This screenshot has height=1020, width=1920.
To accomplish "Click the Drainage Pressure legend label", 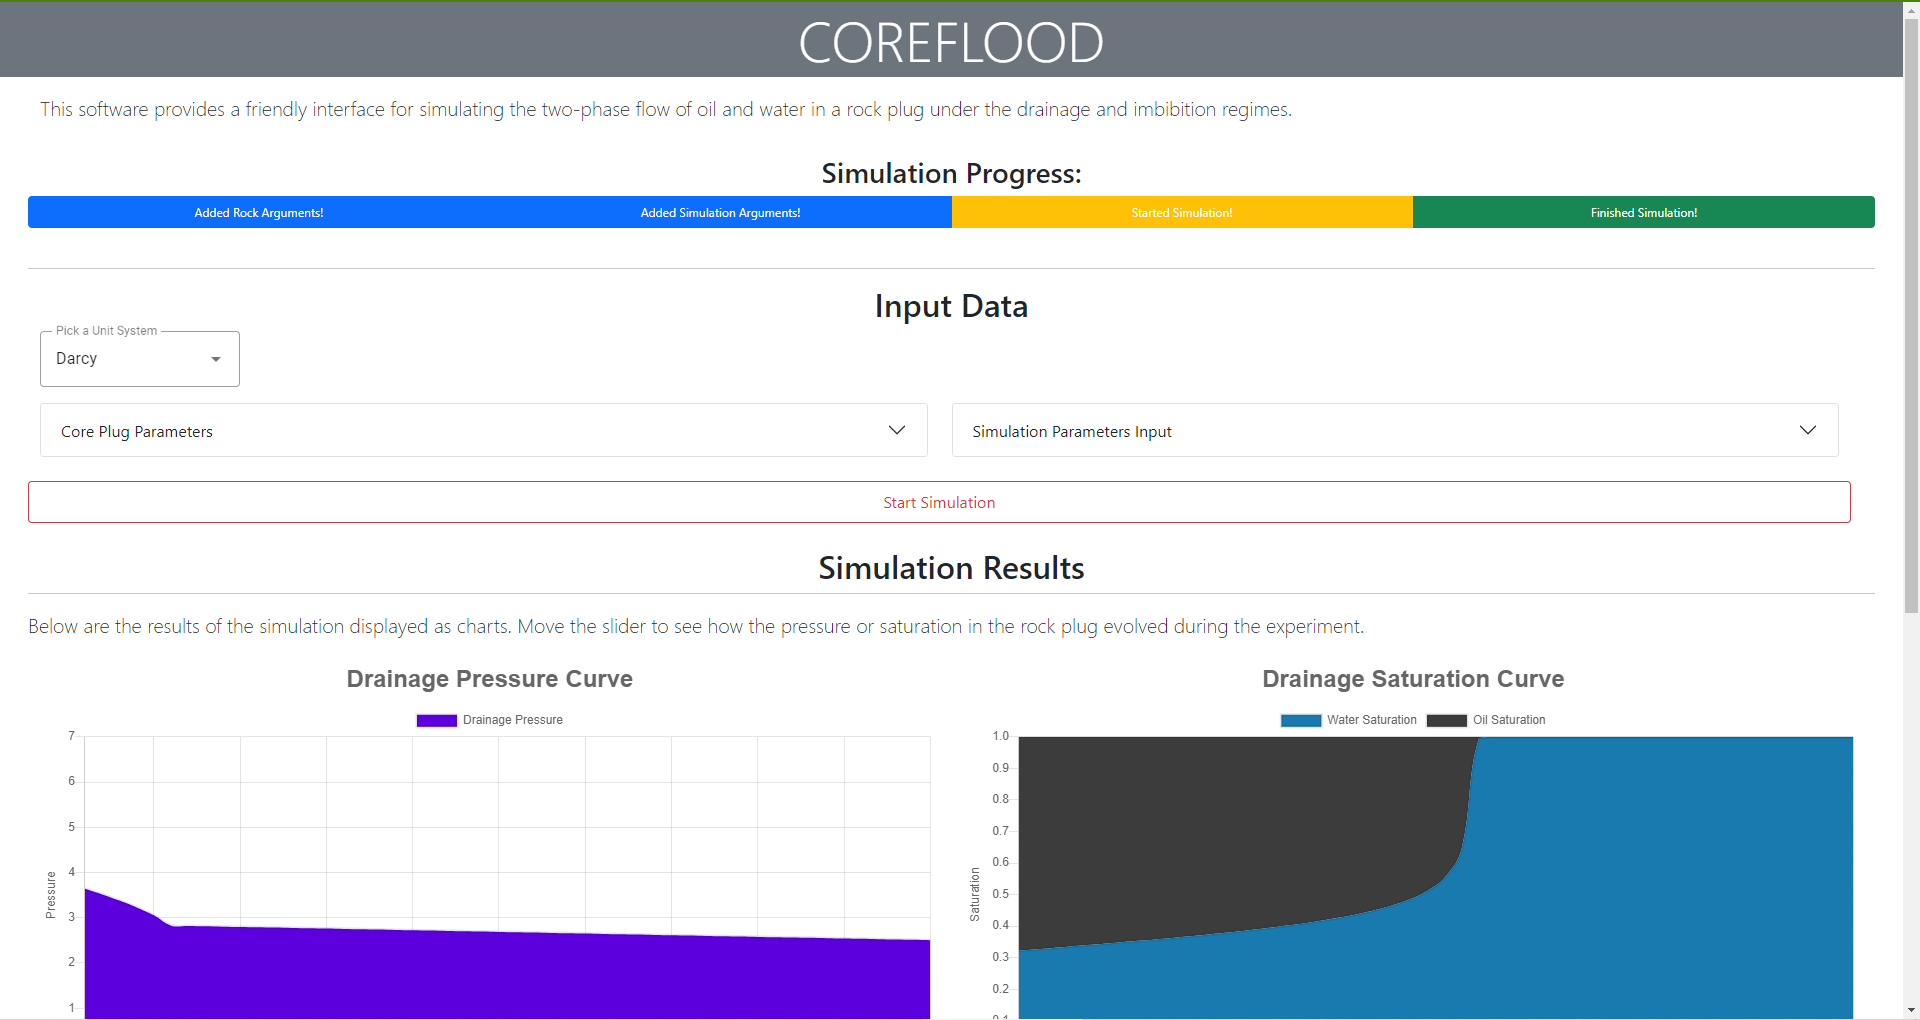I will (513, 720).
